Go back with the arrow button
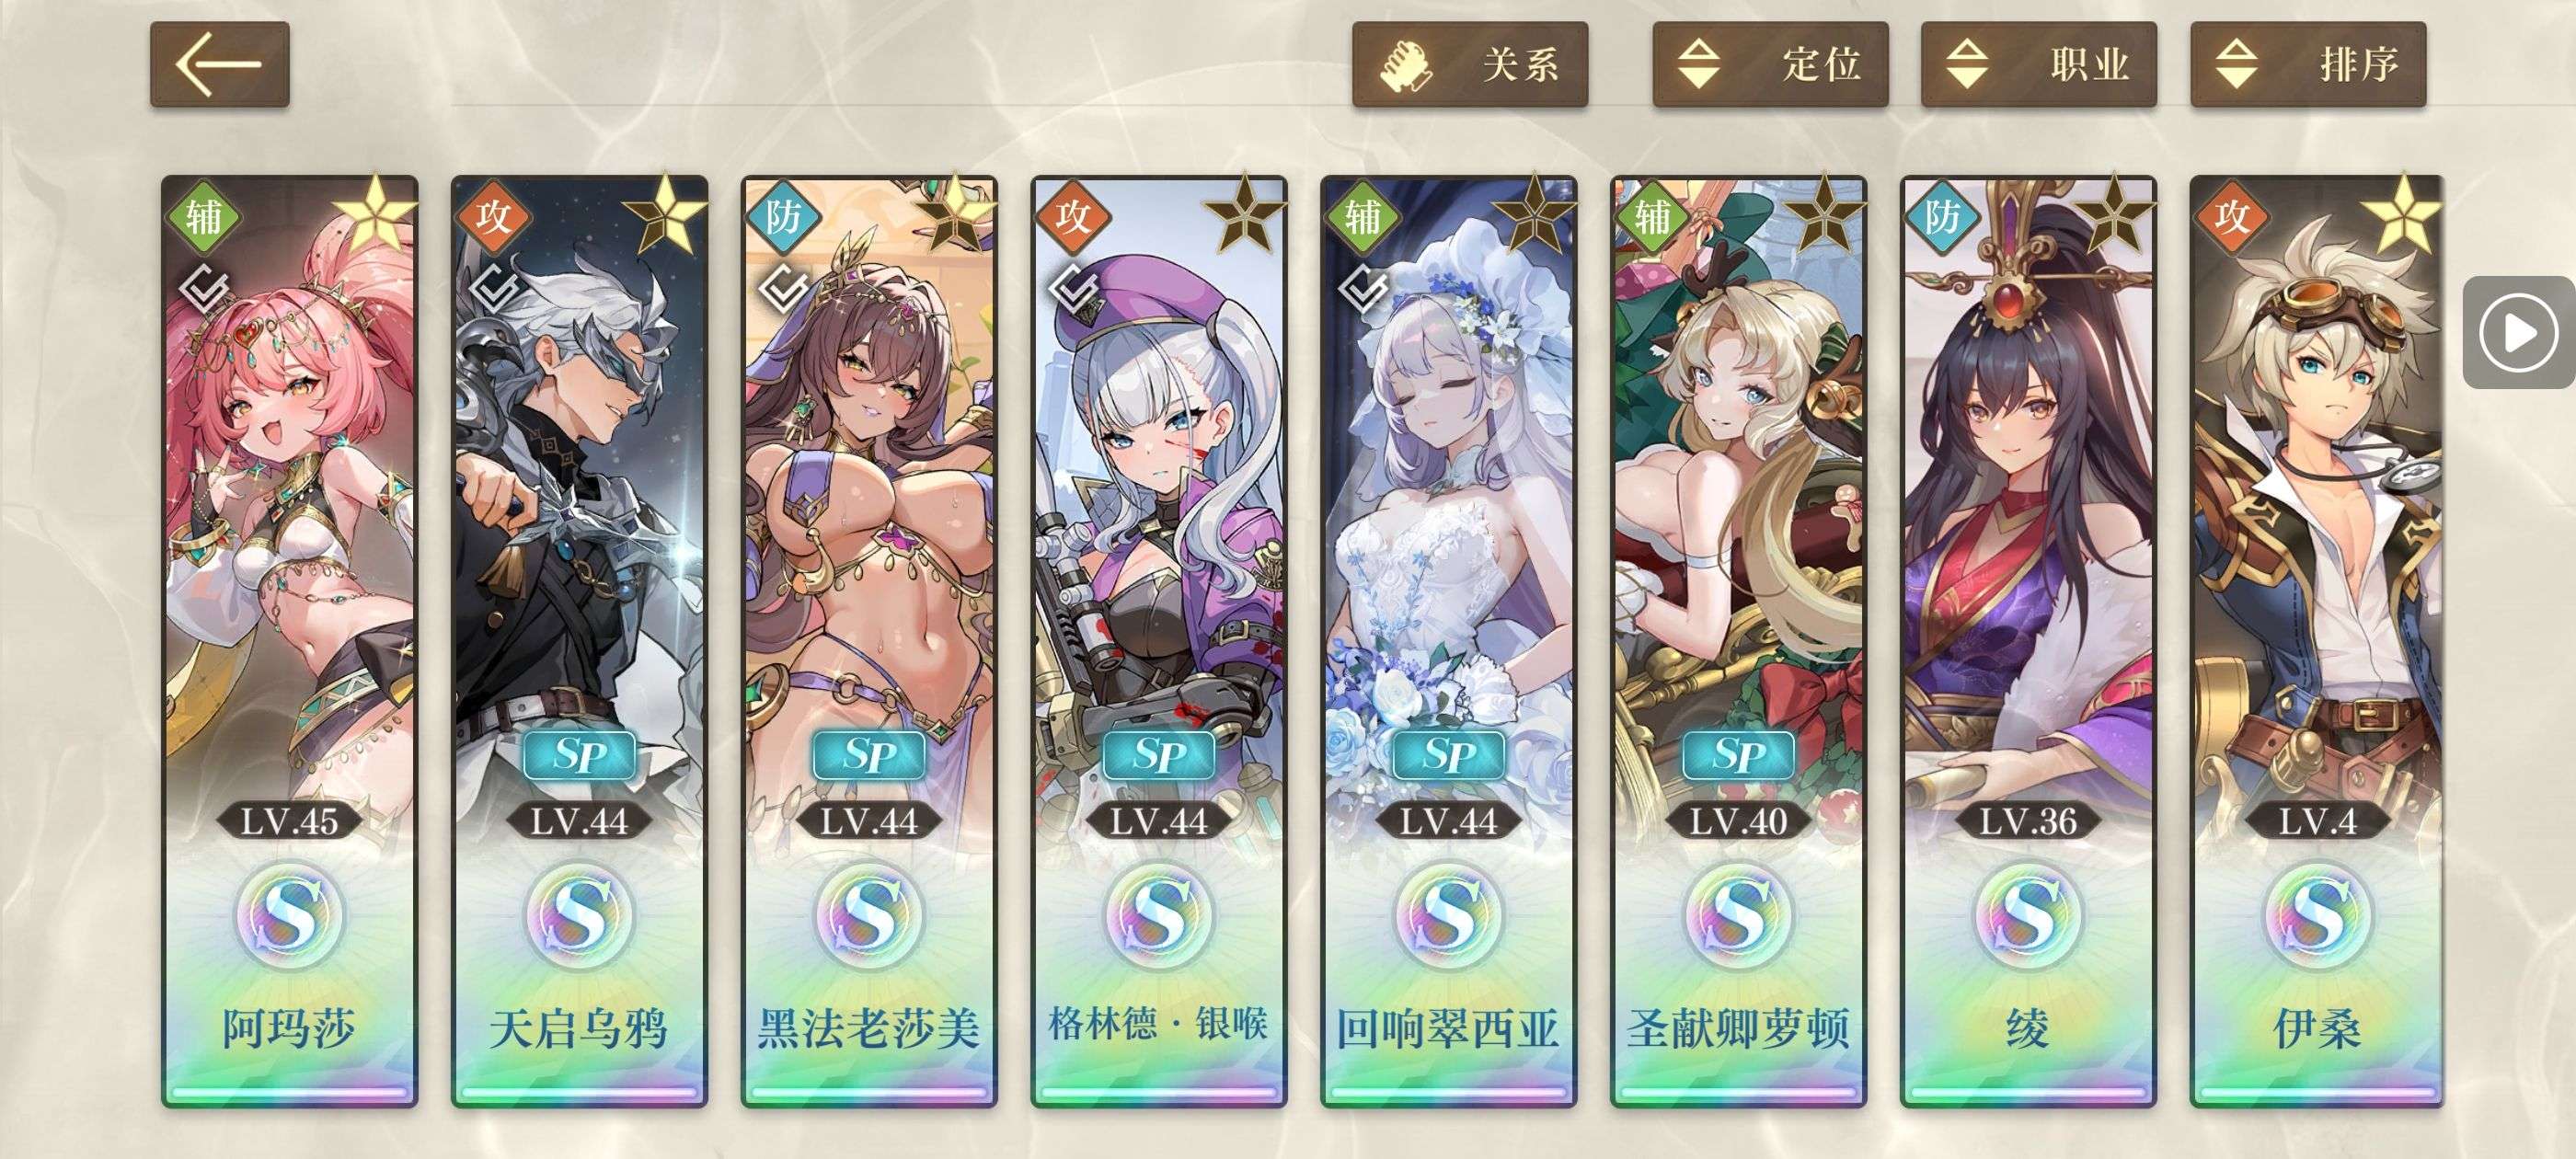2576x1159 pixels. tap(220, 64)
